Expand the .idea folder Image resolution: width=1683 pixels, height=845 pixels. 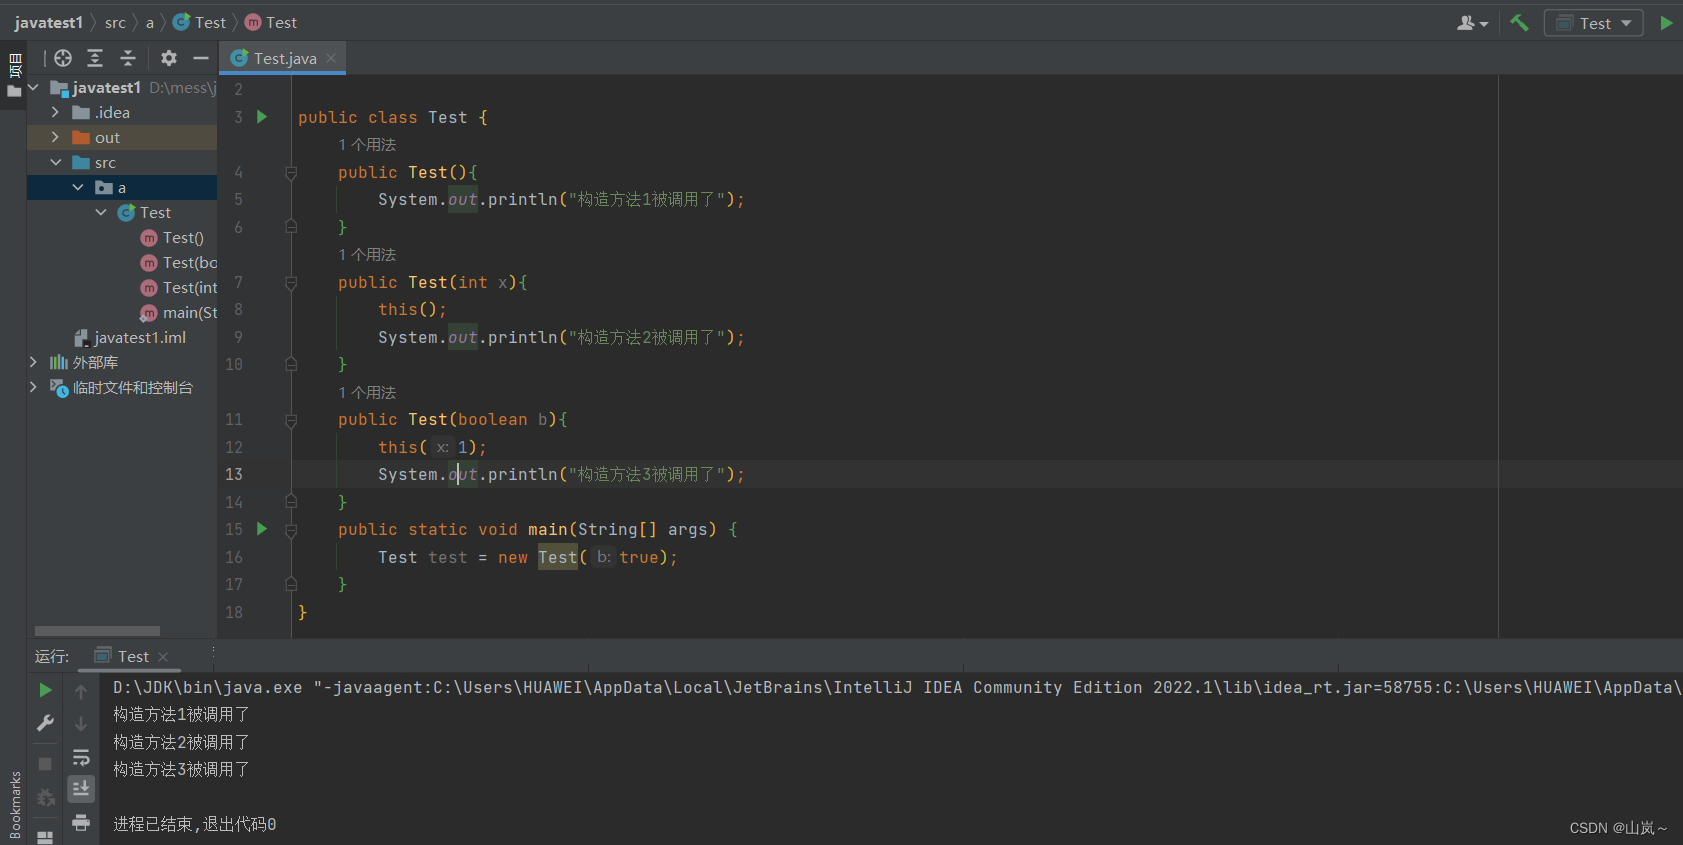pyautogui.click(x=56, y=112)
